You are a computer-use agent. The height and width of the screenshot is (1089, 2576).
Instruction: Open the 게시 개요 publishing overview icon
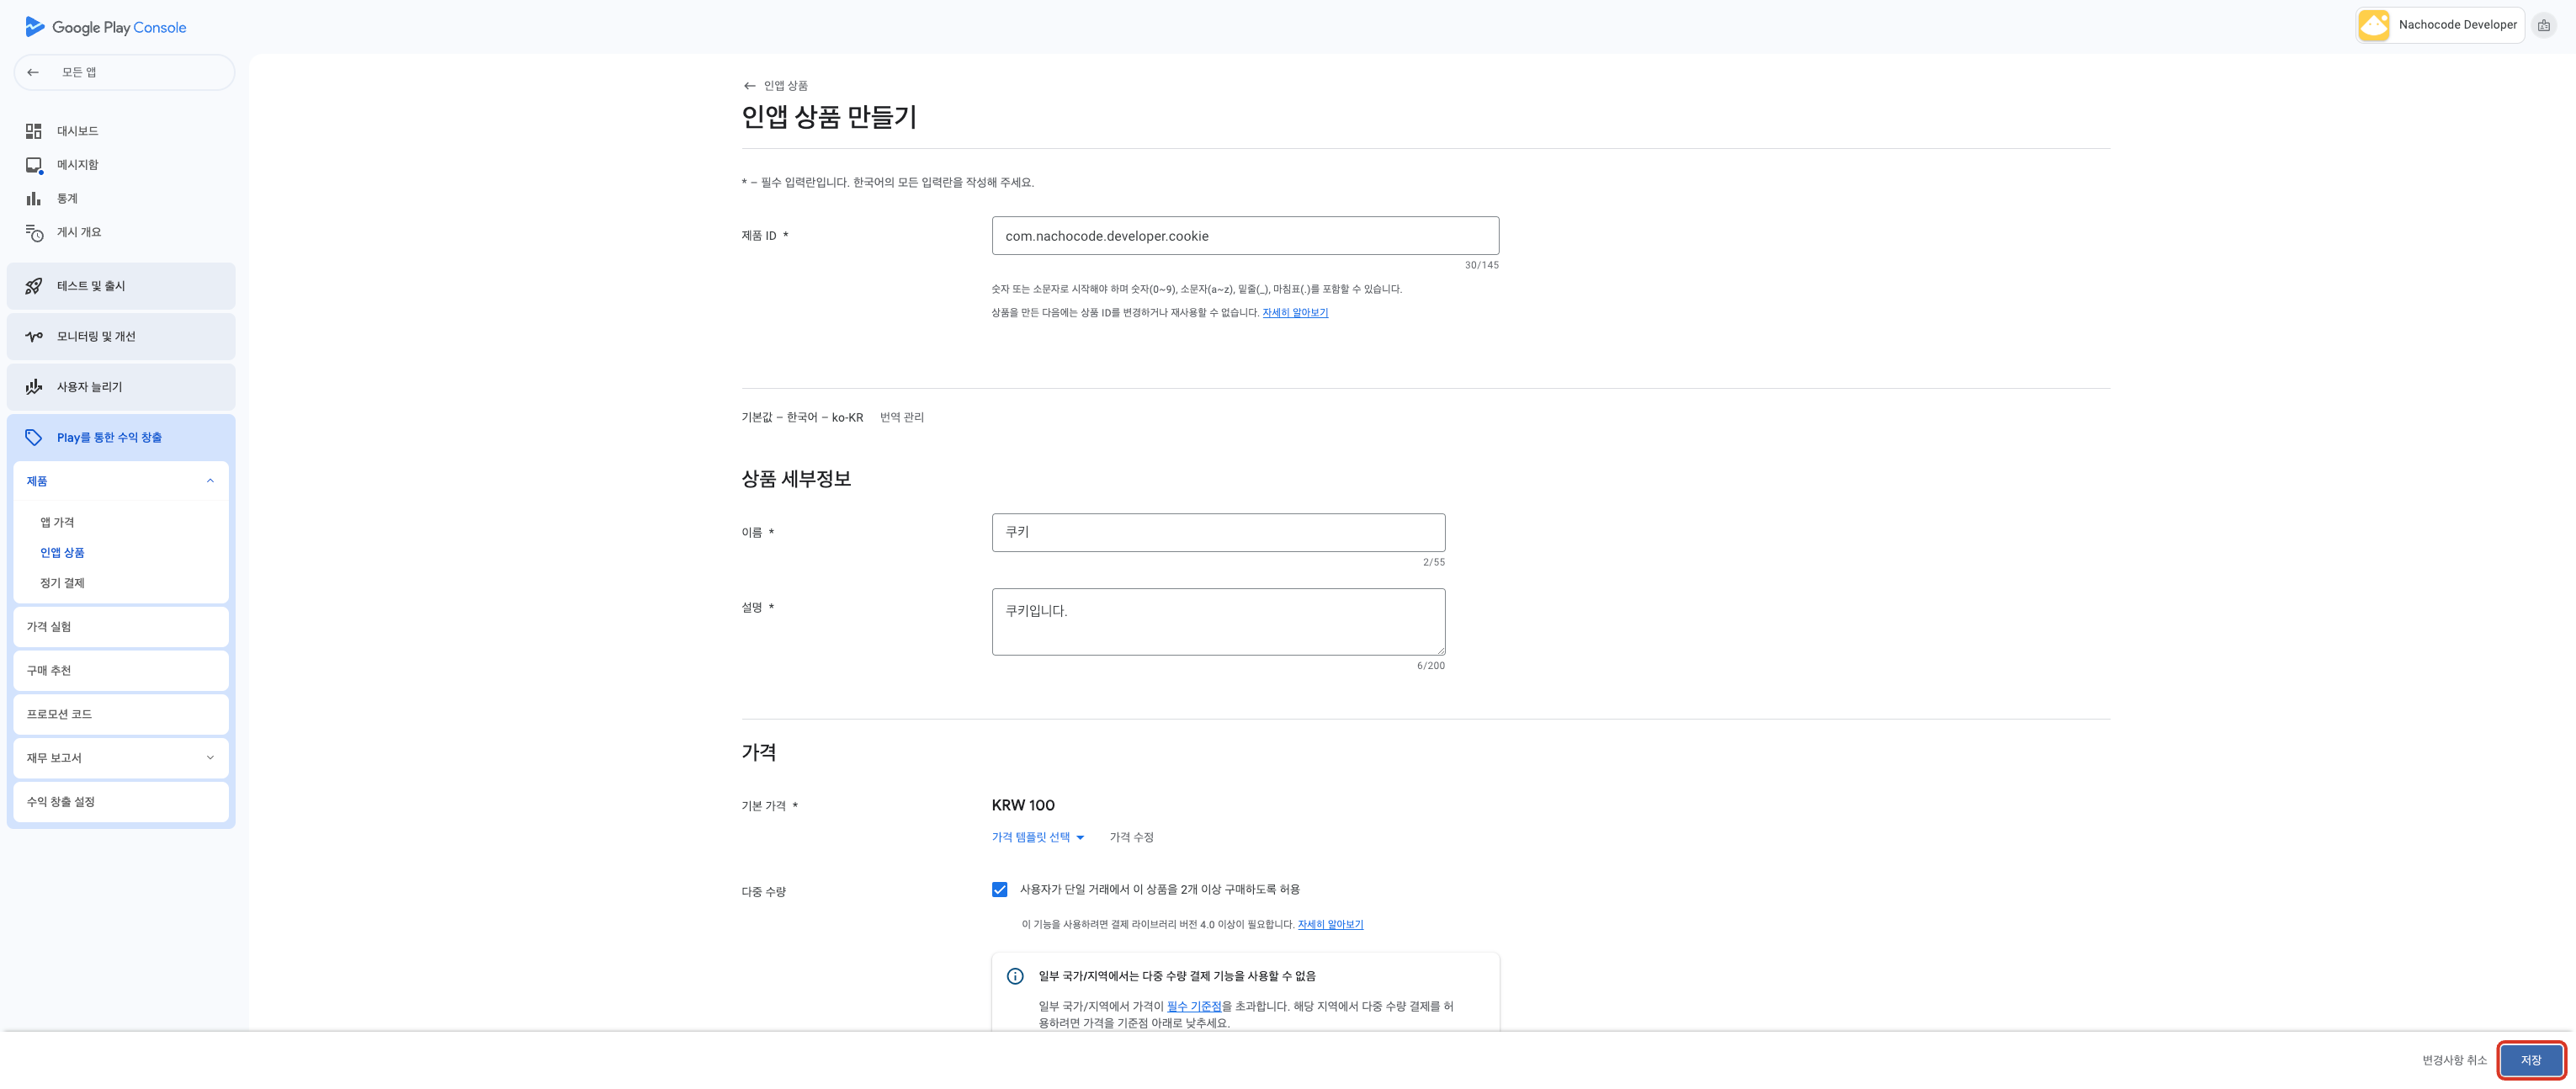pyautogui.click(x=34, y=232)
